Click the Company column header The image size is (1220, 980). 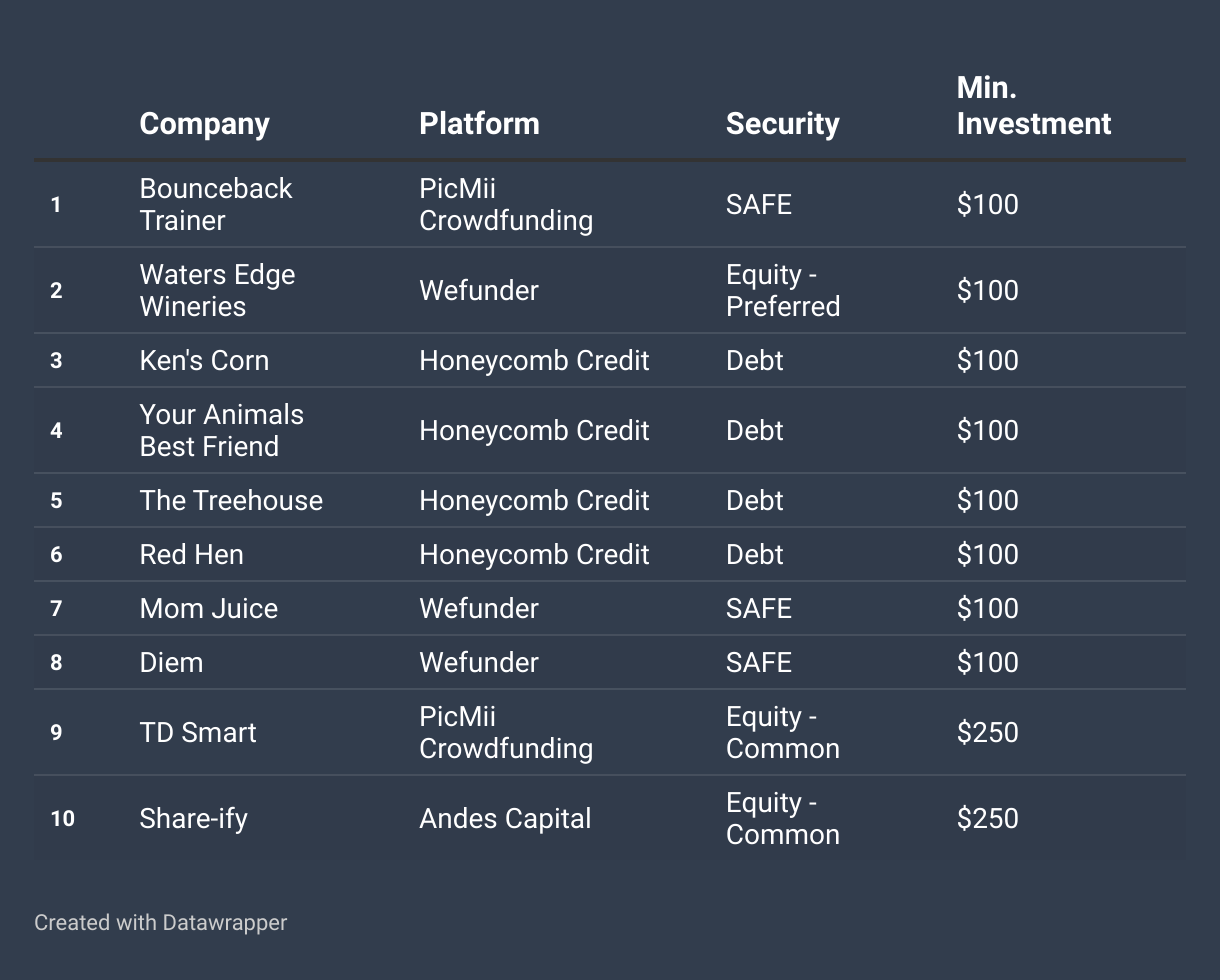coord(204,124)
